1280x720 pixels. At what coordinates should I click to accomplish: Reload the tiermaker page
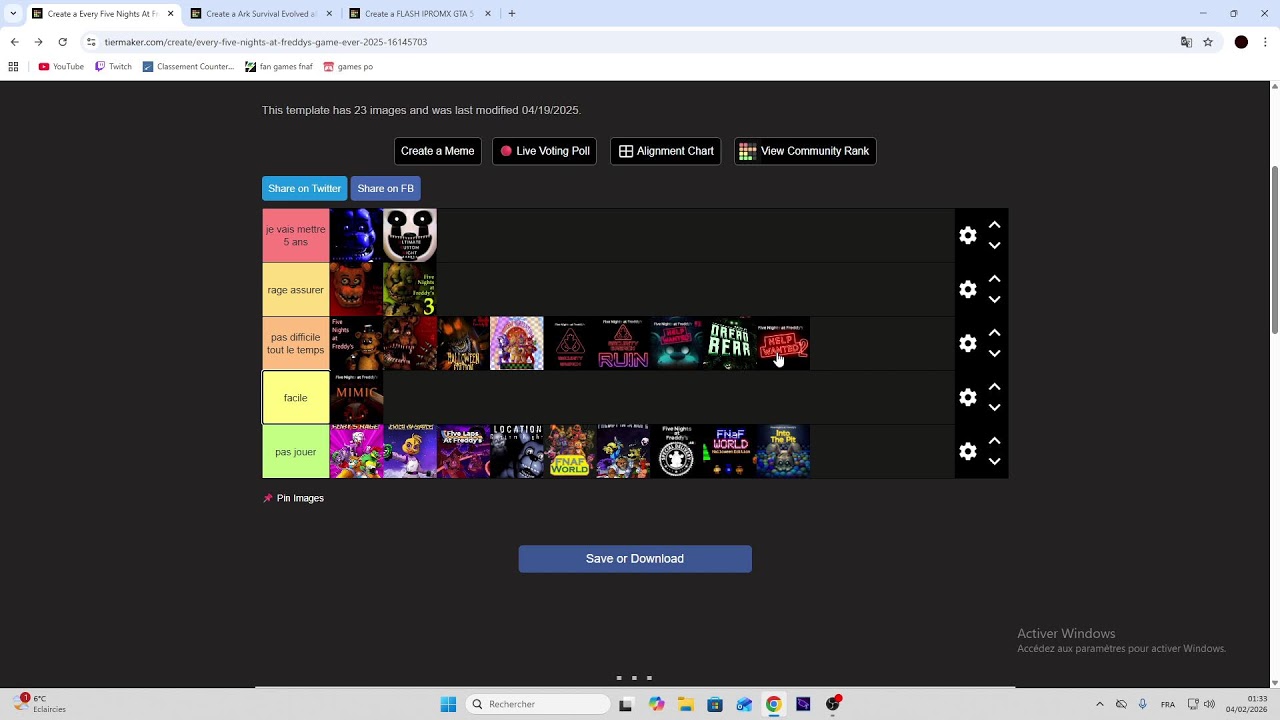[62, 42]
